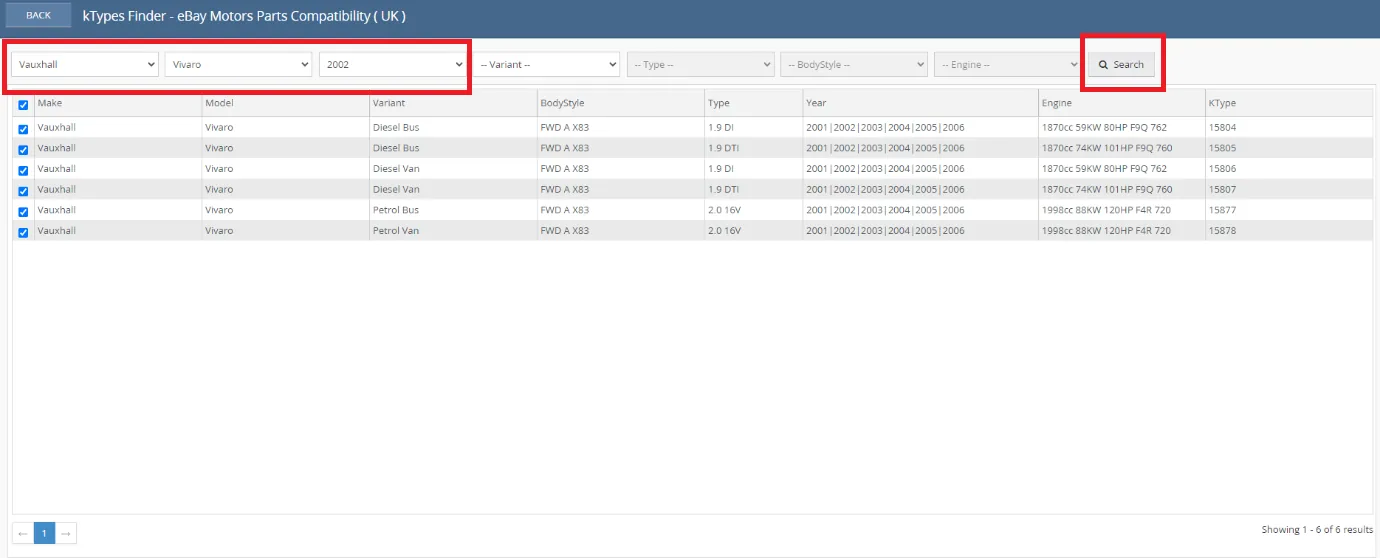Click engine F9Q 762 in row 15804

pos(1104,128)
